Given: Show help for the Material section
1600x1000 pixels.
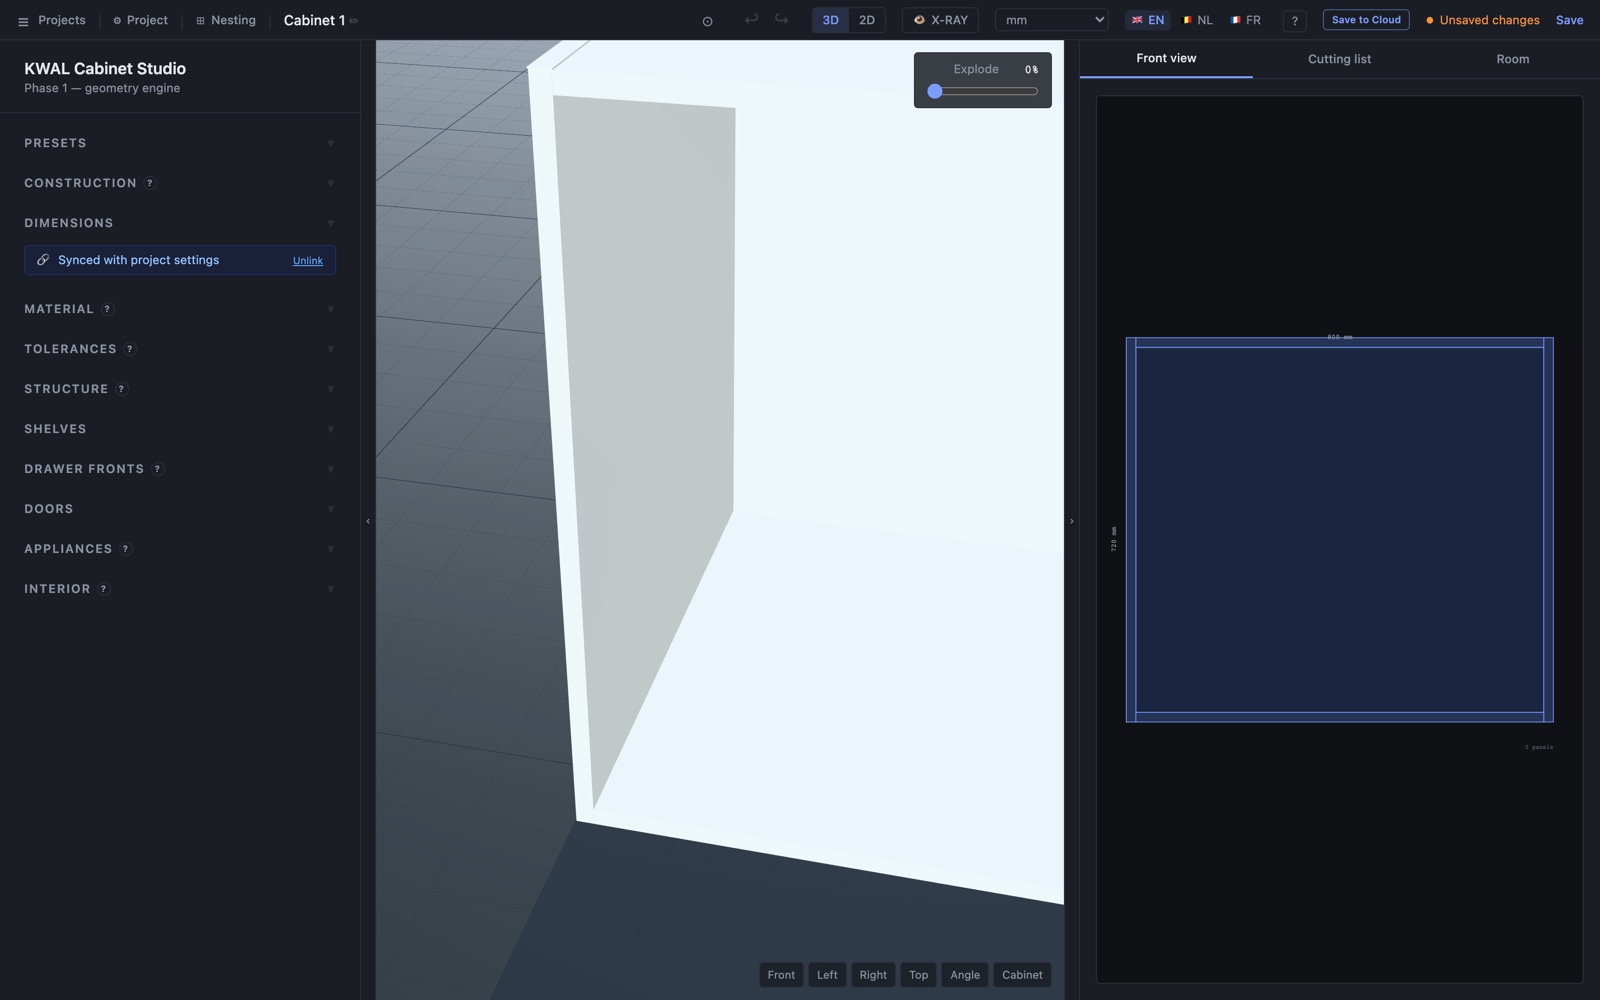Looking at the screenshot, I should [x=107, y=309].
